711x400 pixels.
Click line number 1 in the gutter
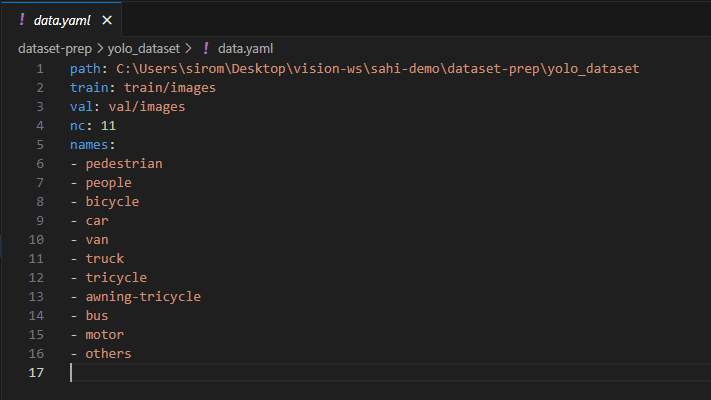point(39,69)
